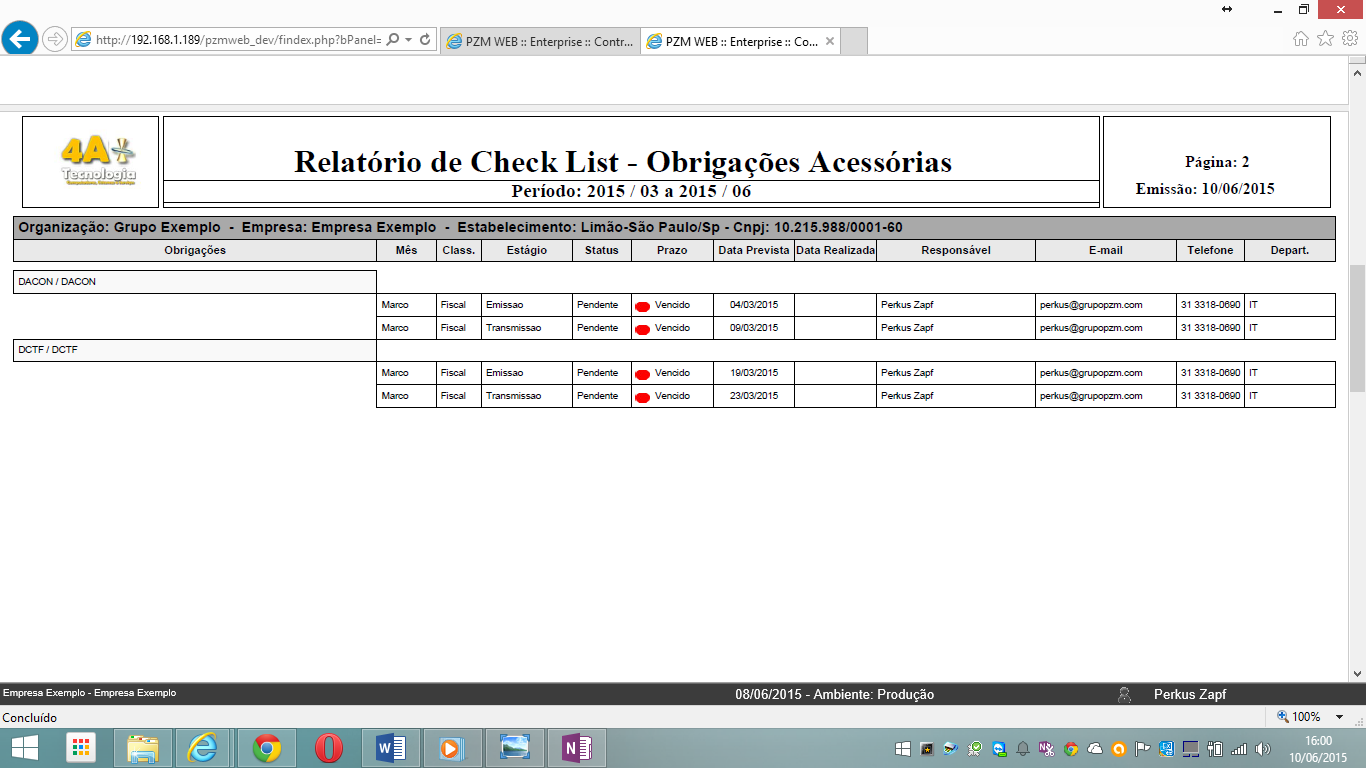
Task: Select the 'DCTF / DCTF' obligation row
Action: [x=195, y=350]
